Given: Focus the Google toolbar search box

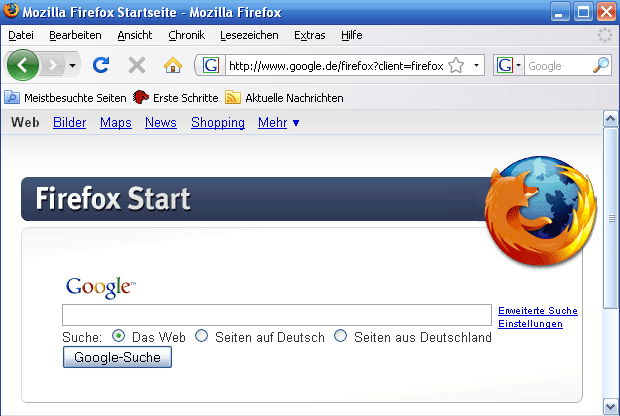Looking at the screenshot, I should pyautogui.click(x=558, y=66).
